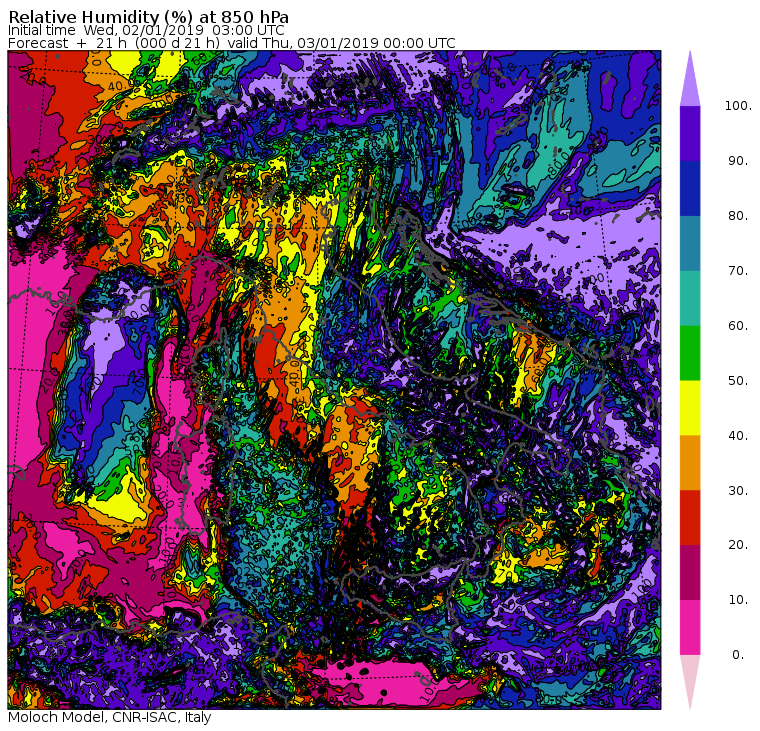
Task: Click the "100." colorbar label
Action: [738, 106]
